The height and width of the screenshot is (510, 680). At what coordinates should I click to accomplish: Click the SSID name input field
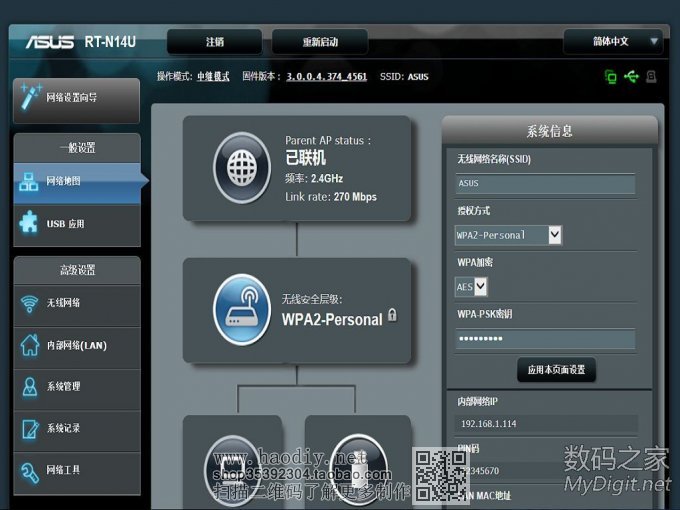(x=545, y=184)
